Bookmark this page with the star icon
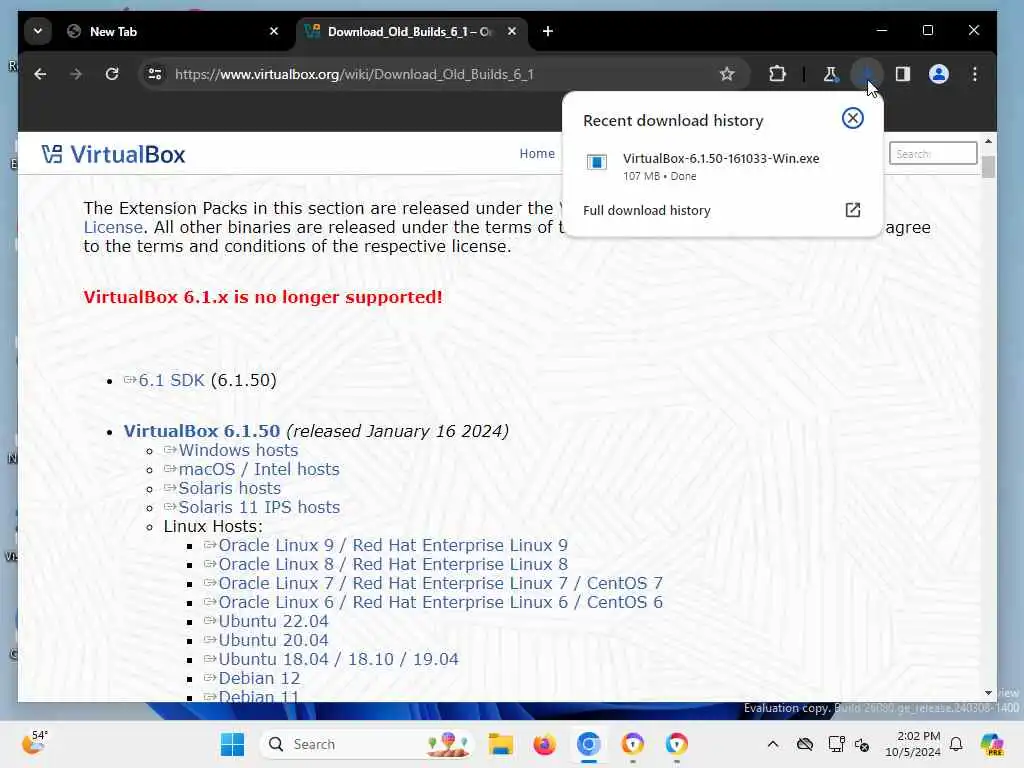This screenshot has height=768, width=1024. point(727,74)
